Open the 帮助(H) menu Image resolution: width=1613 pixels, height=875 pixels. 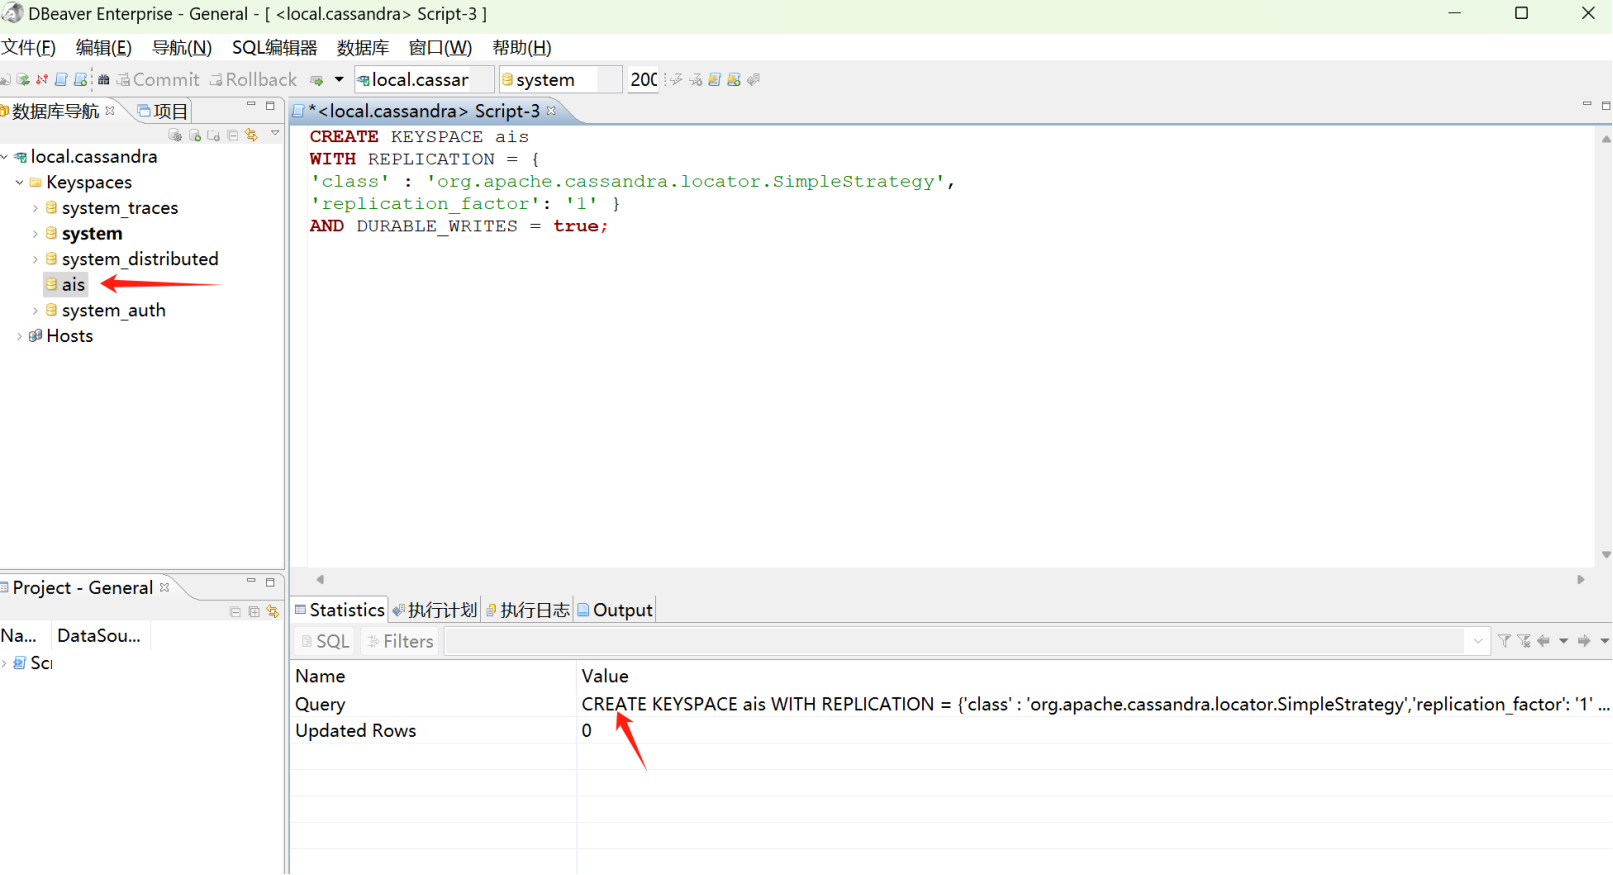coord(522,48)
